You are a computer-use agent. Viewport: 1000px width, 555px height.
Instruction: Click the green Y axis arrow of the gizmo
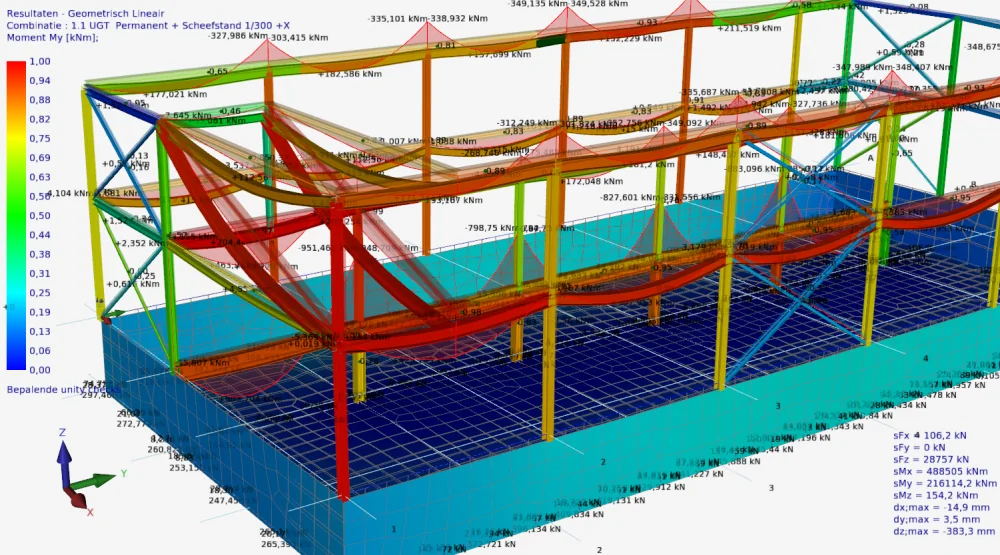tap(94, 480)
